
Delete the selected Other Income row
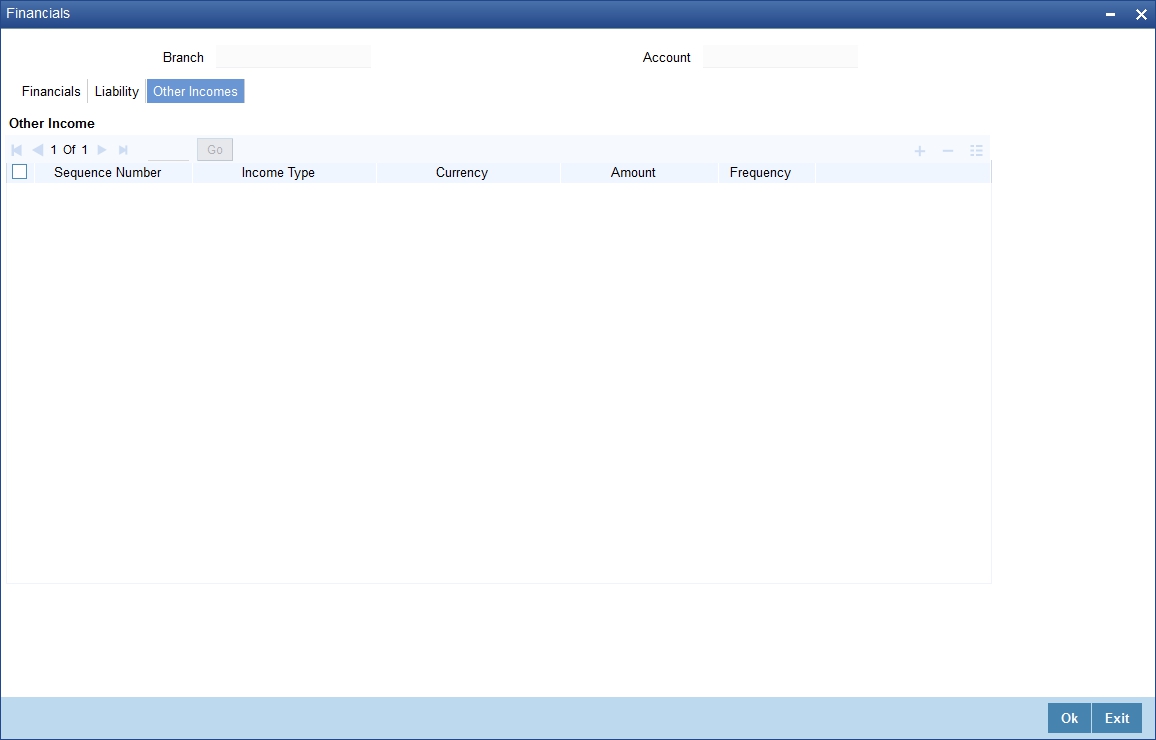pos(948,151)
